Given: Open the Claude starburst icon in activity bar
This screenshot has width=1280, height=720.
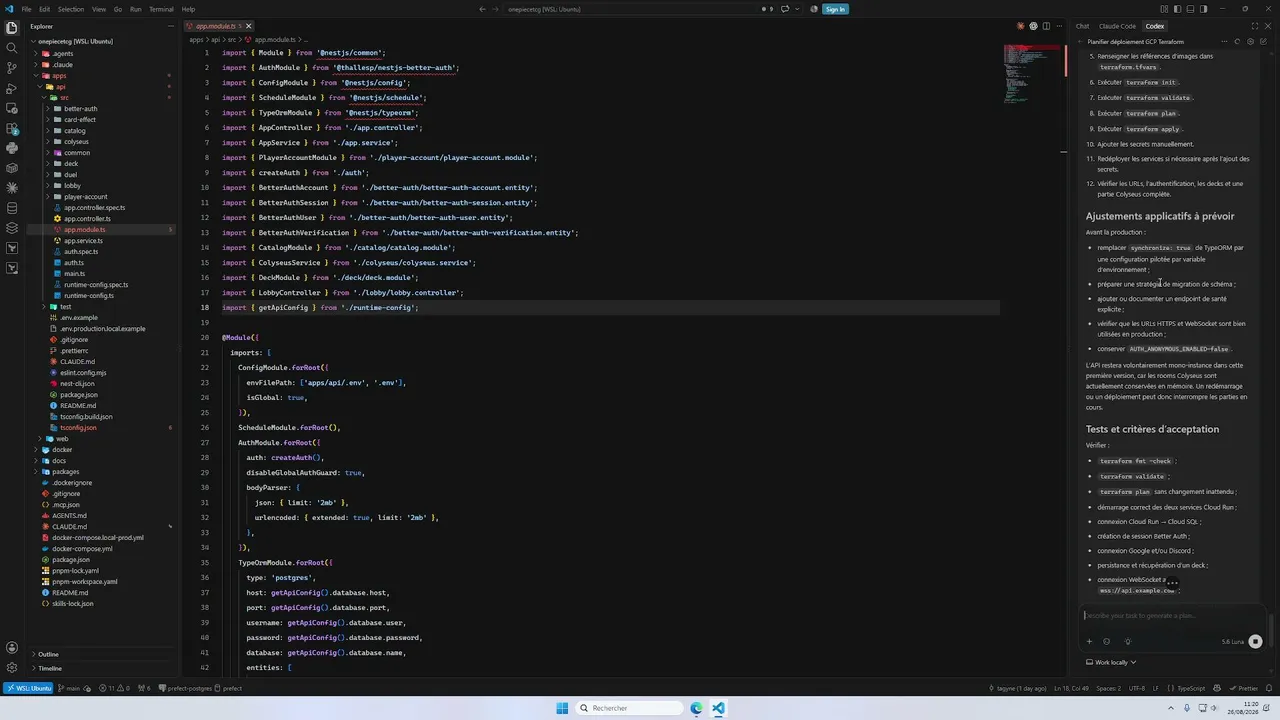Looking at the screenshot, I should [x=12, y=188].
